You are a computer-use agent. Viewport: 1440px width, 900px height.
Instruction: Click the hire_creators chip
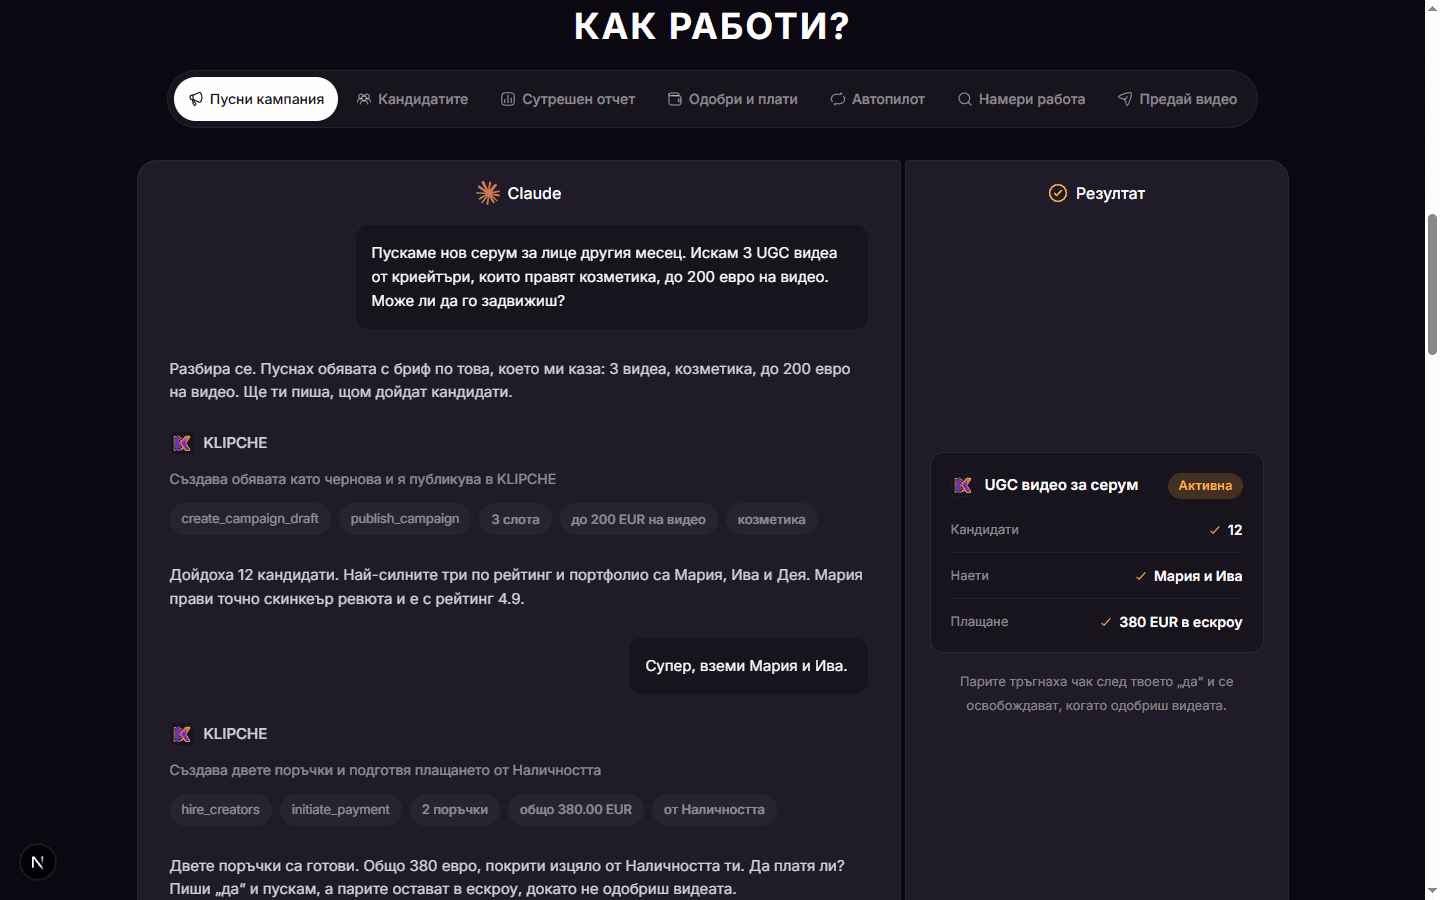(x=221, y=810)
